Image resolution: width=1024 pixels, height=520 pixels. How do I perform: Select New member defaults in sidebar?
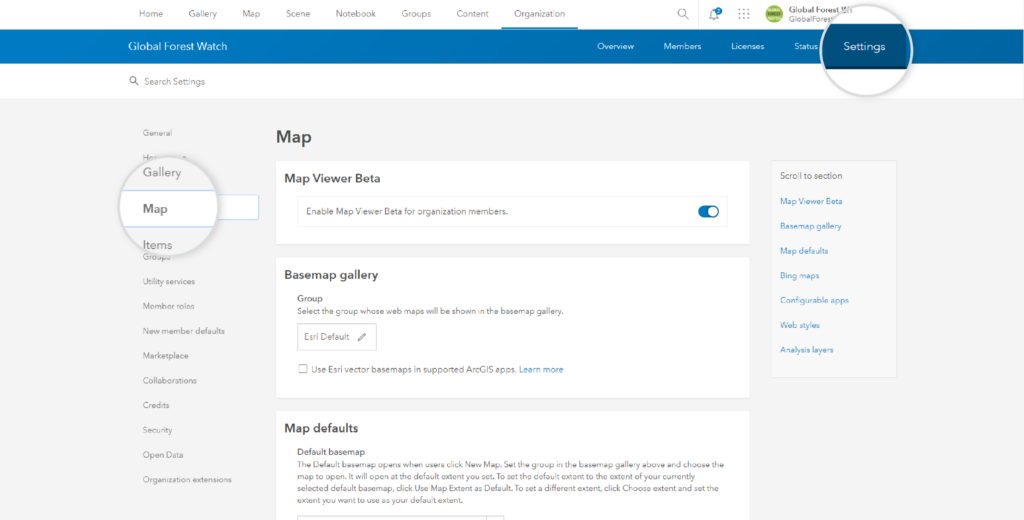click(x=184, y=331)
